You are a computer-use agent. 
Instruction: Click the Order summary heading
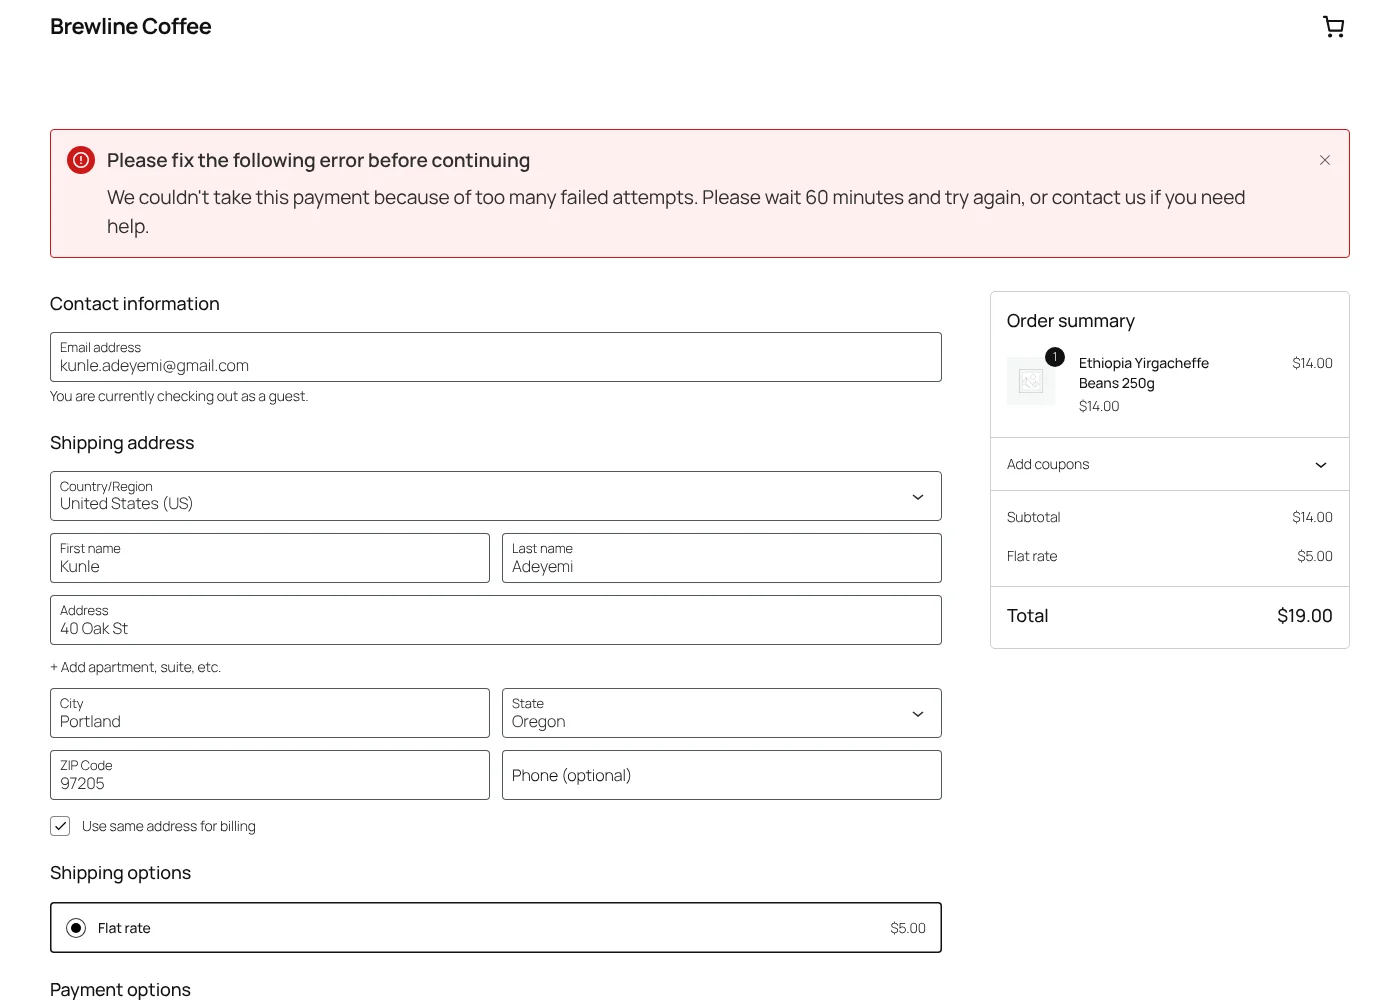click(x=1071, y=321)
